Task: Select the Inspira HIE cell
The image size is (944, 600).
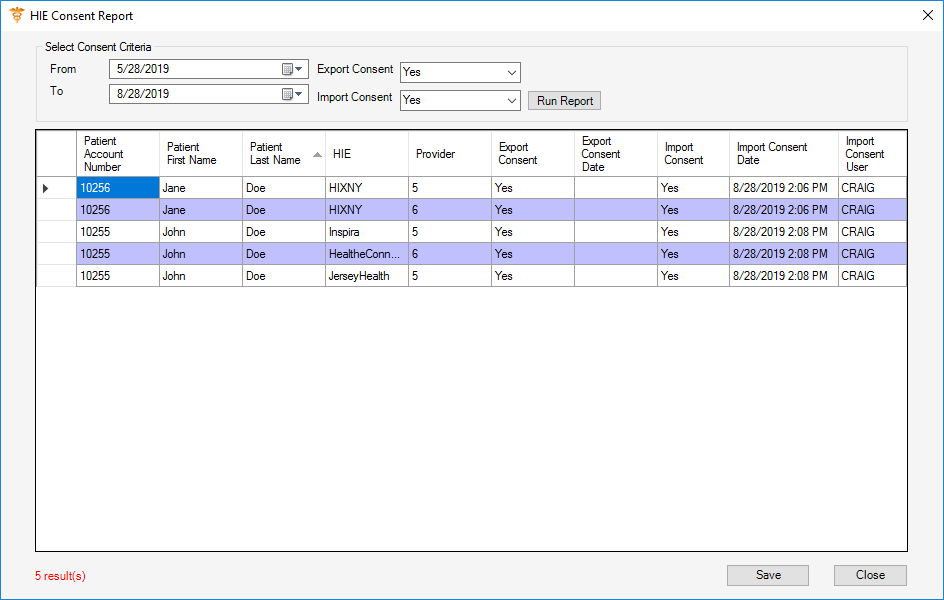Action: click(366, 232)
